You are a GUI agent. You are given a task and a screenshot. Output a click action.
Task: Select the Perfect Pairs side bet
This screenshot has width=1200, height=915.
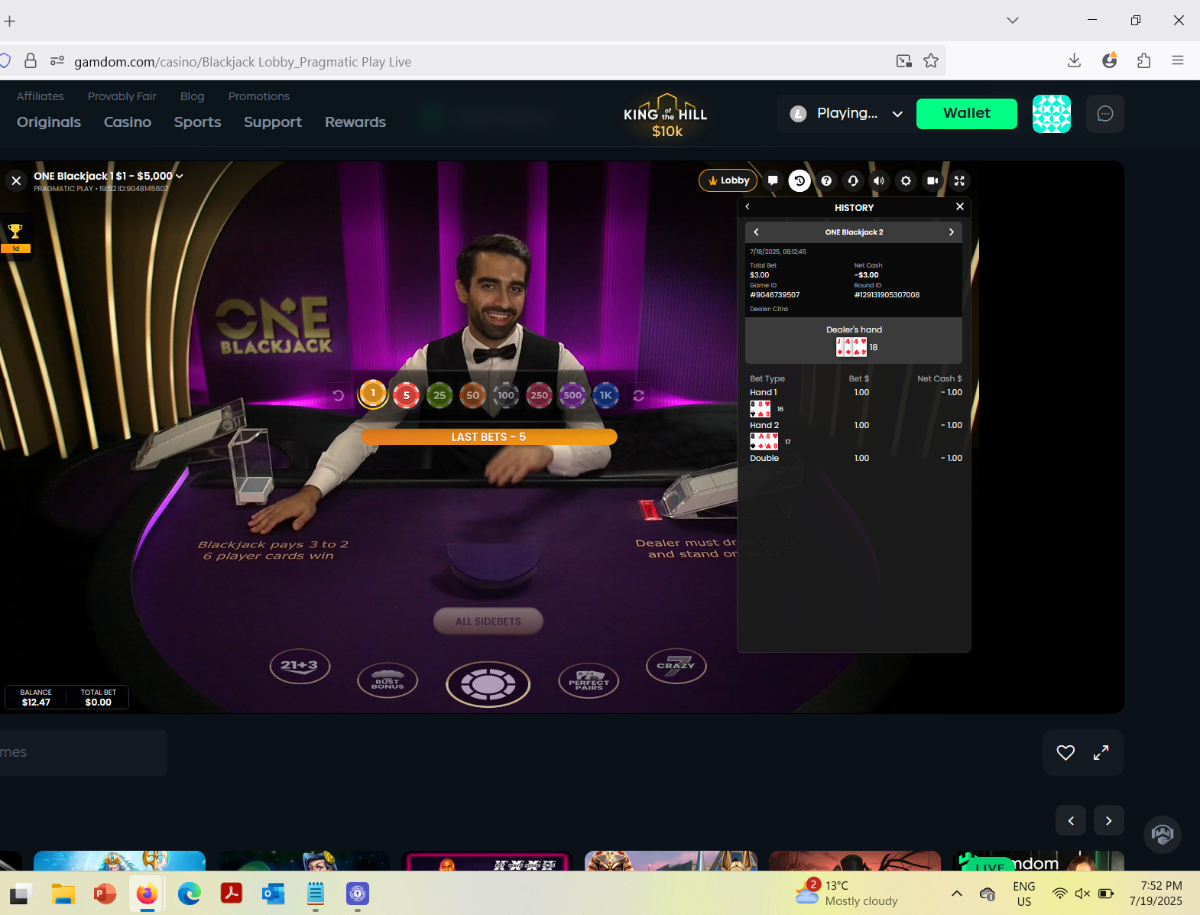[x=588, y=682]
